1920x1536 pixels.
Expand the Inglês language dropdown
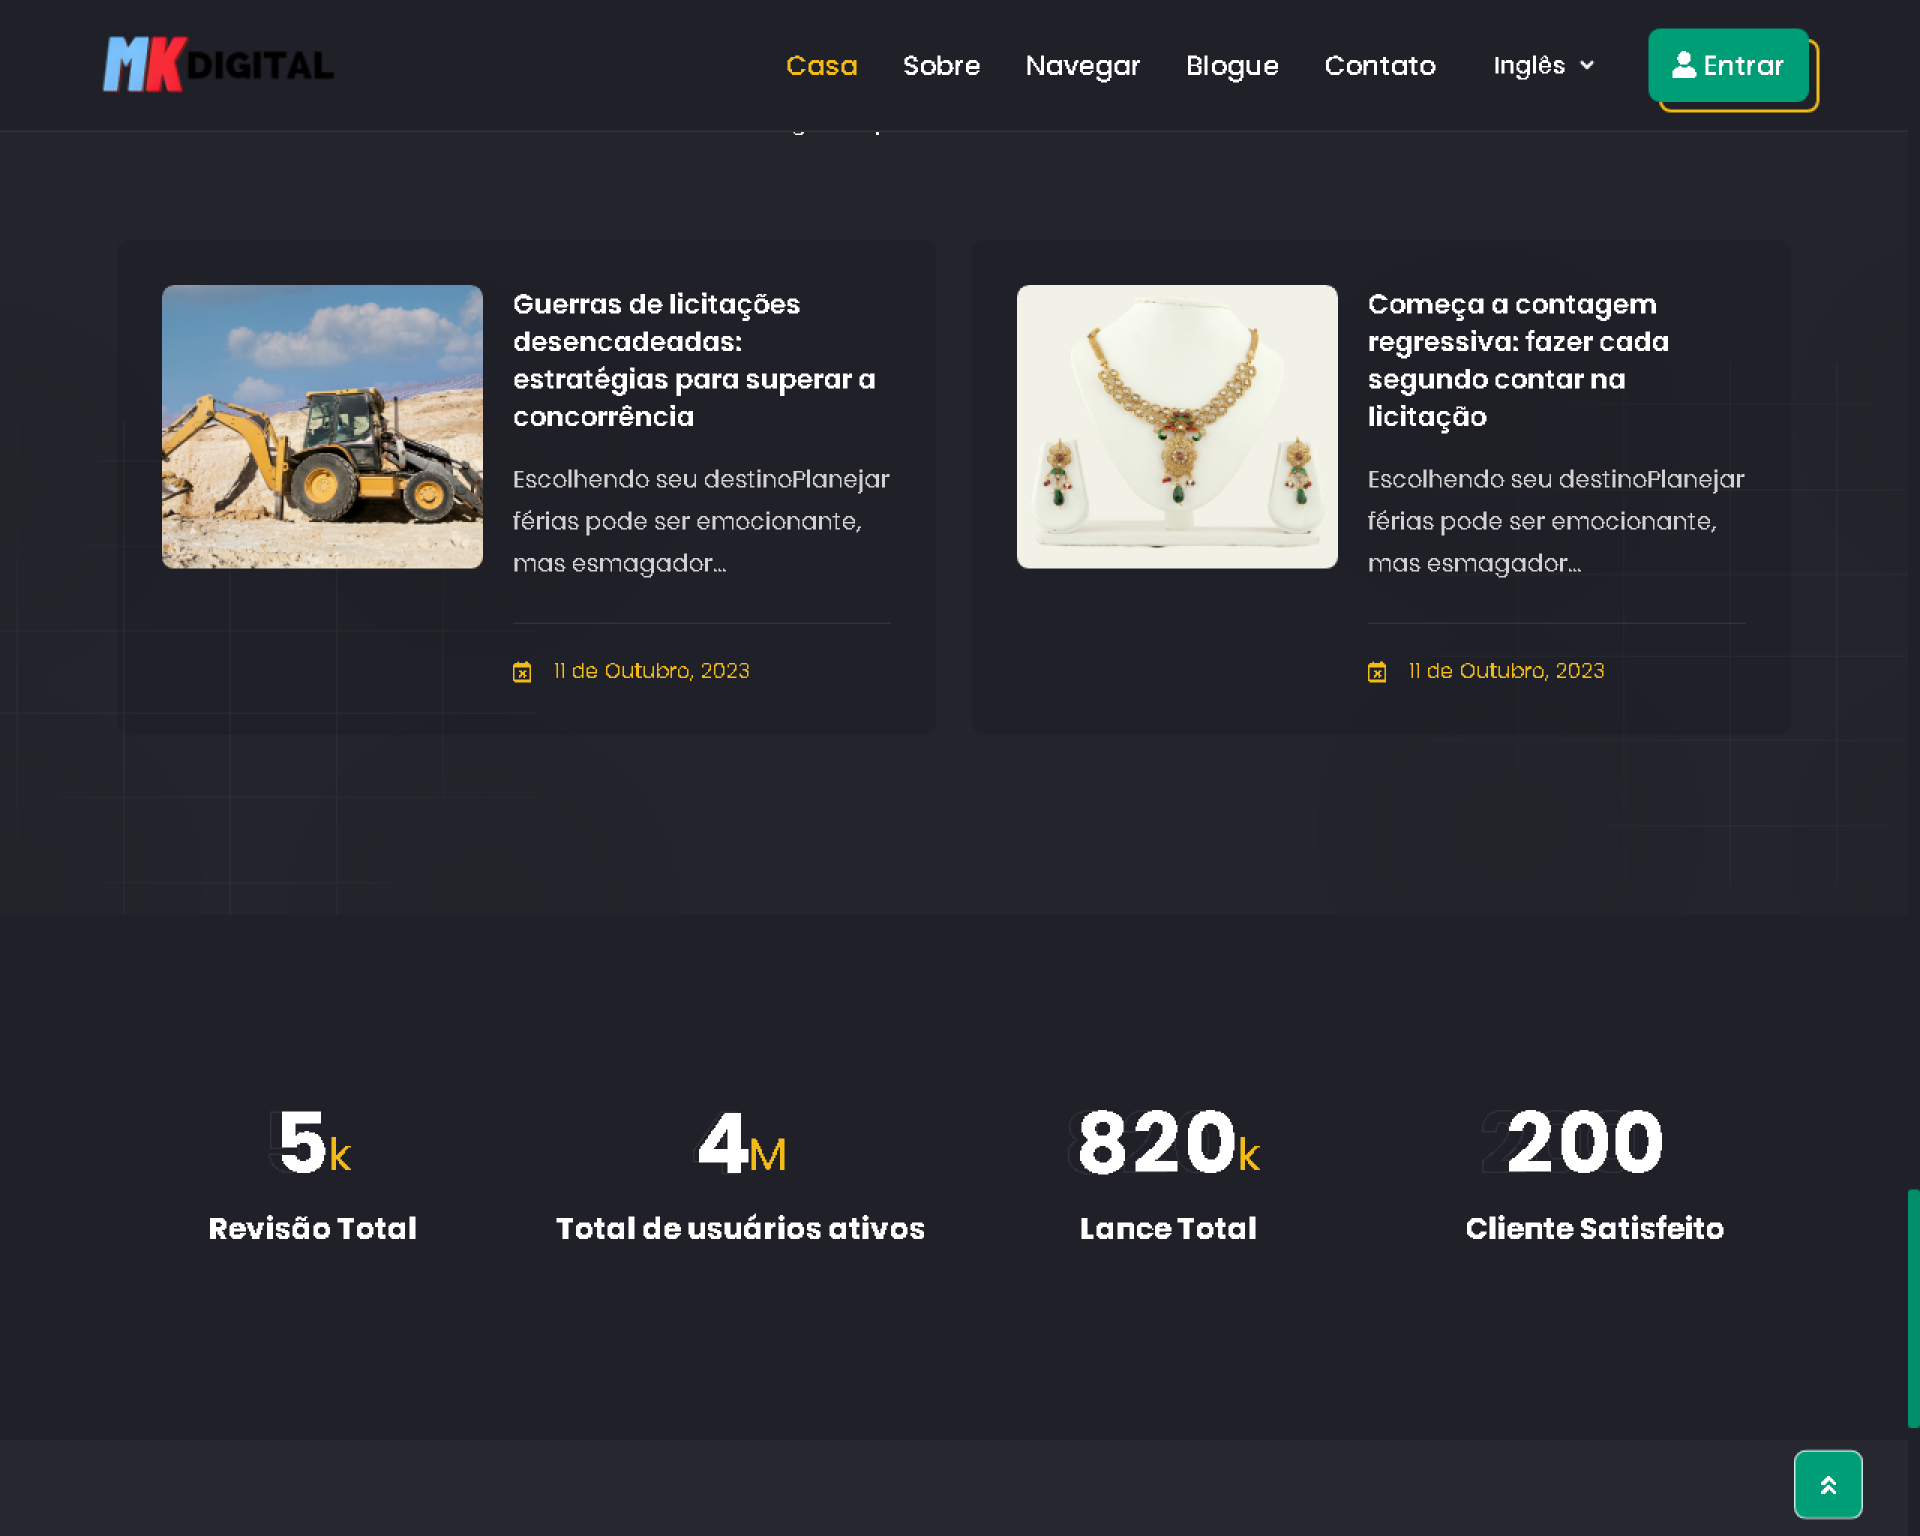point(1529,65)
